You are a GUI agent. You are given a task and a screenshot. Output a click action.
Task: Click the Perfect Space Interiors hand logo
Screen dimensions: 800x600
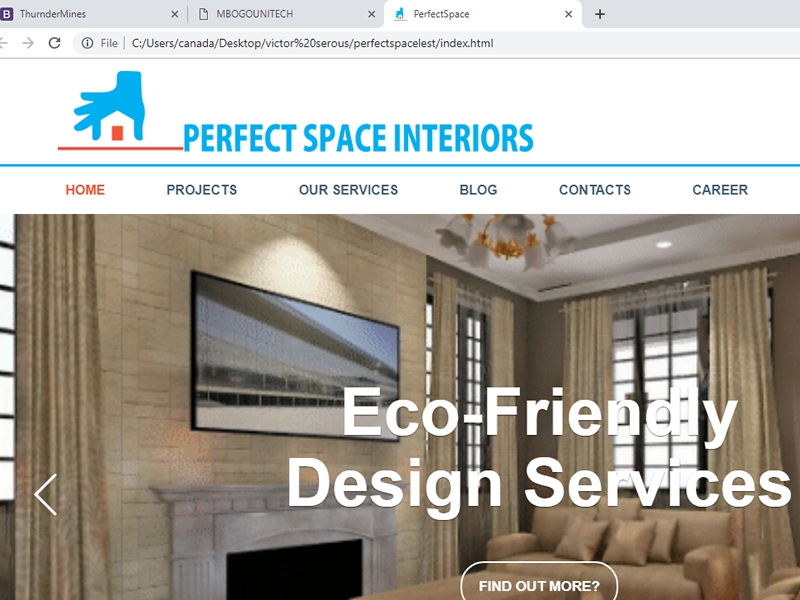110,106
